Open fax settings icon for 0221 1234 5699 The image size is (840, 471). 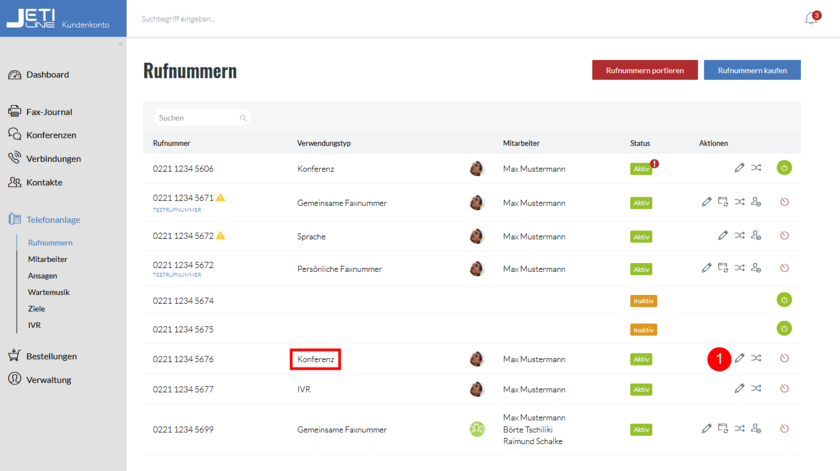pos(723,428)
